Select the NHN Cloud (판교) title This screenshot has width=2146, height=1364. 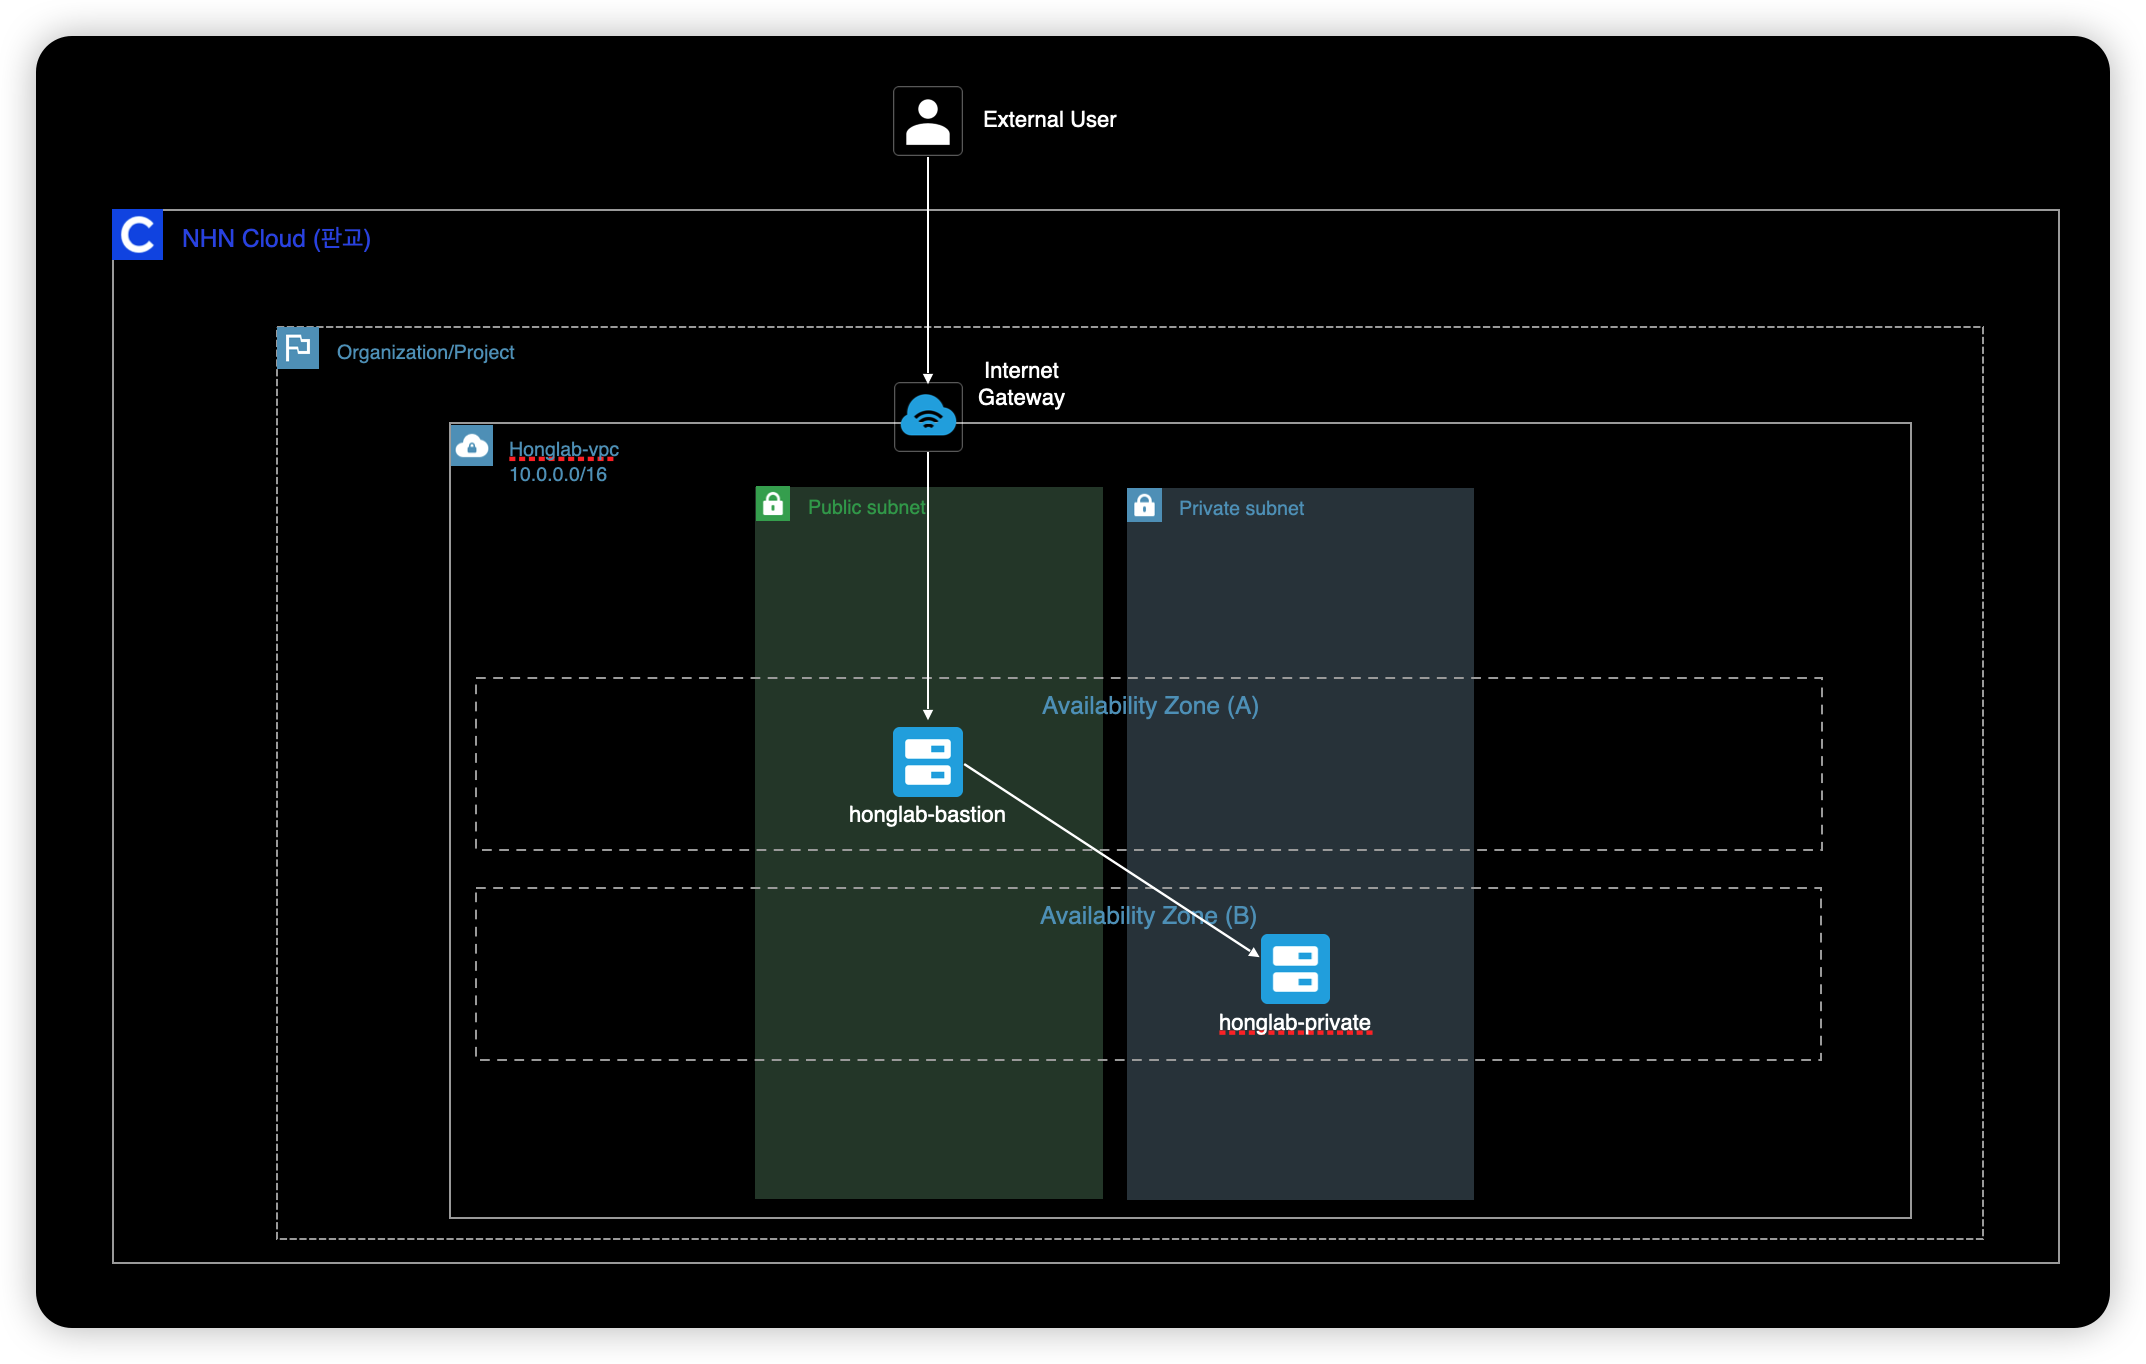point(276,238)
